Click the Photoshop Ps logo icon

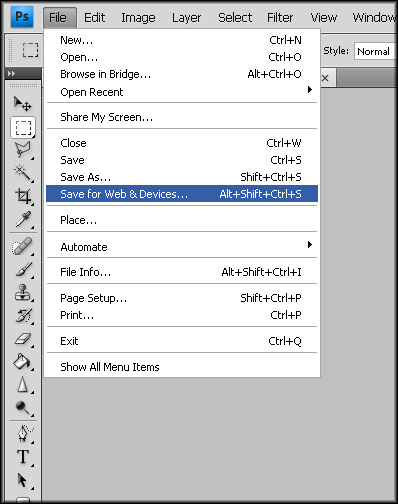[22, 16]
